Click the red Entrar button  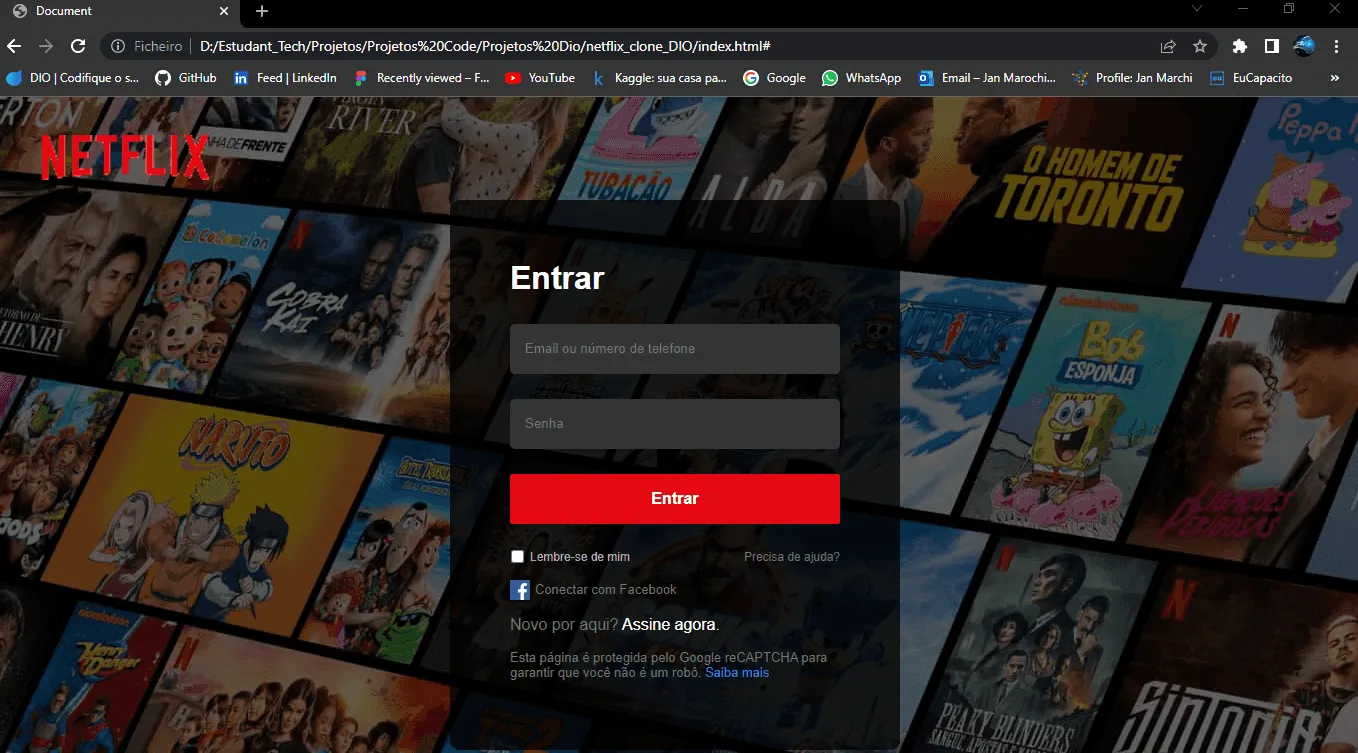coord(675,499)
